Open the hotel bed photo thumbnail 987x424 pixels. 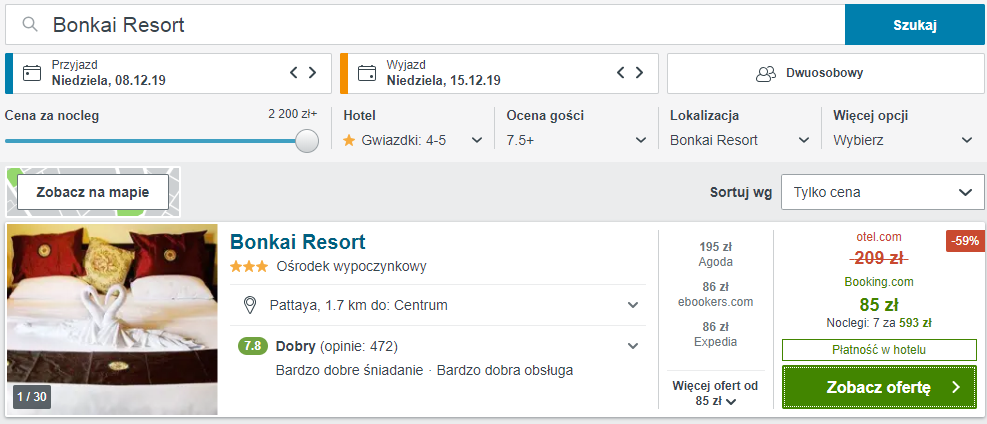(112, 320)
